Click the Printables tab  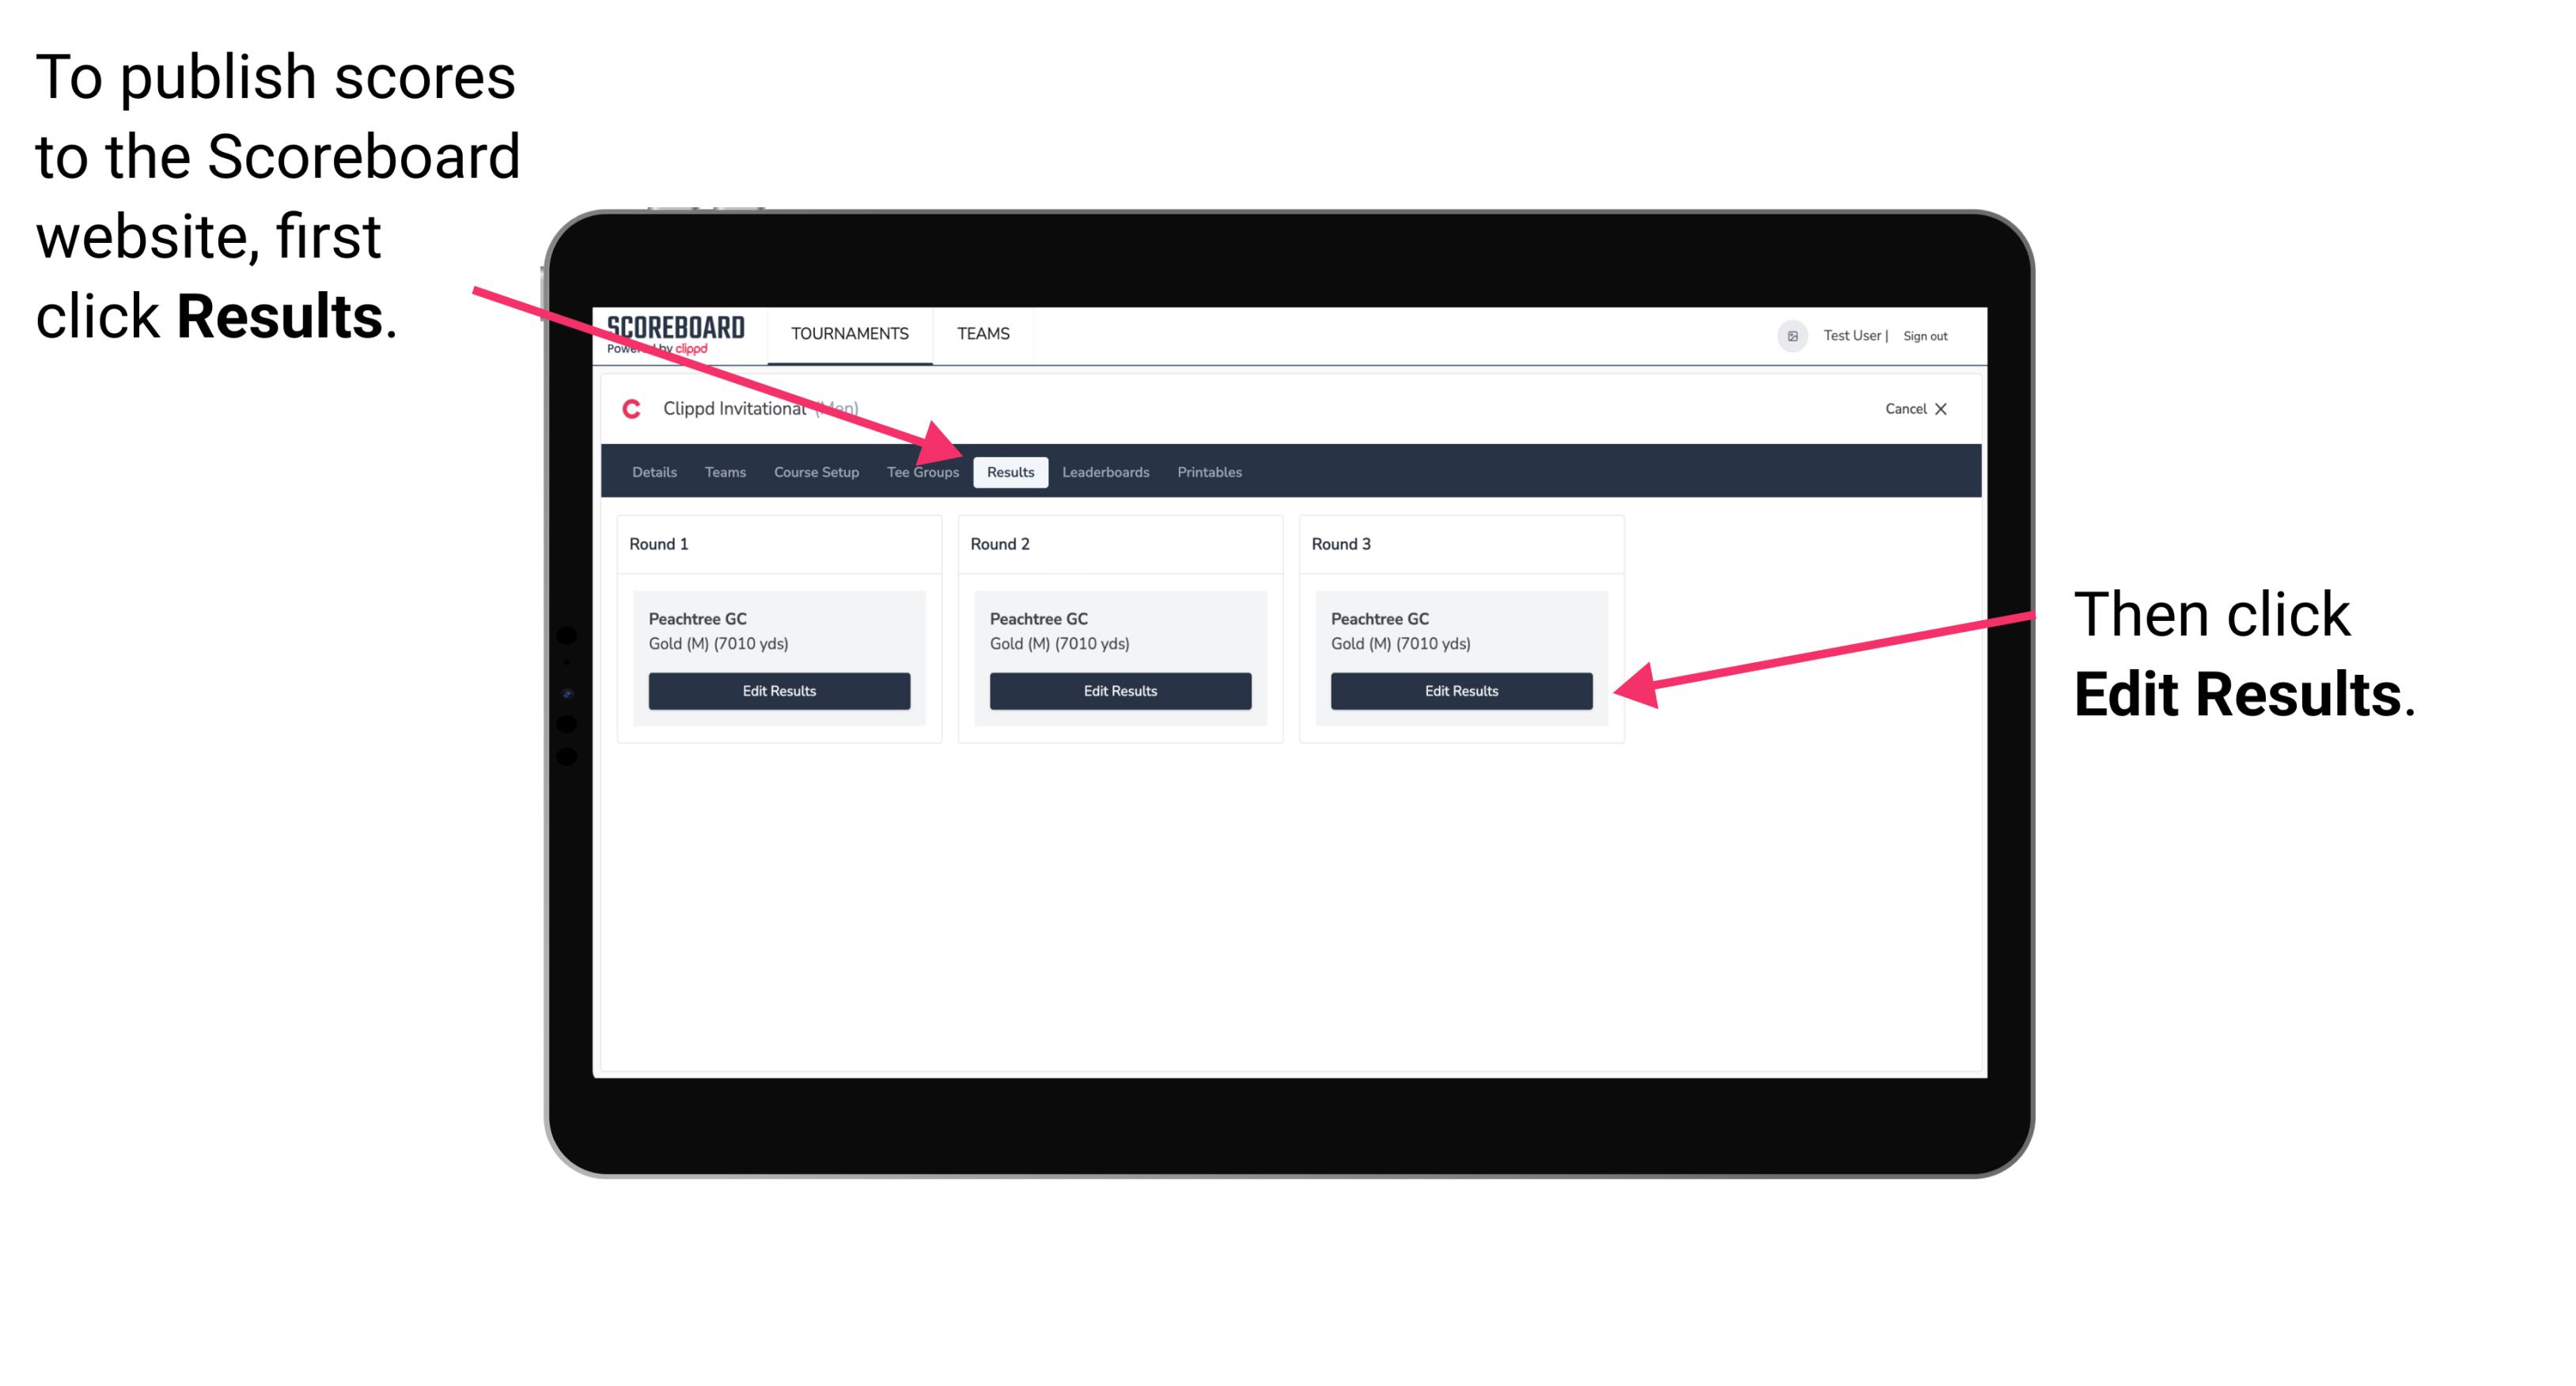coord(1212,473)
